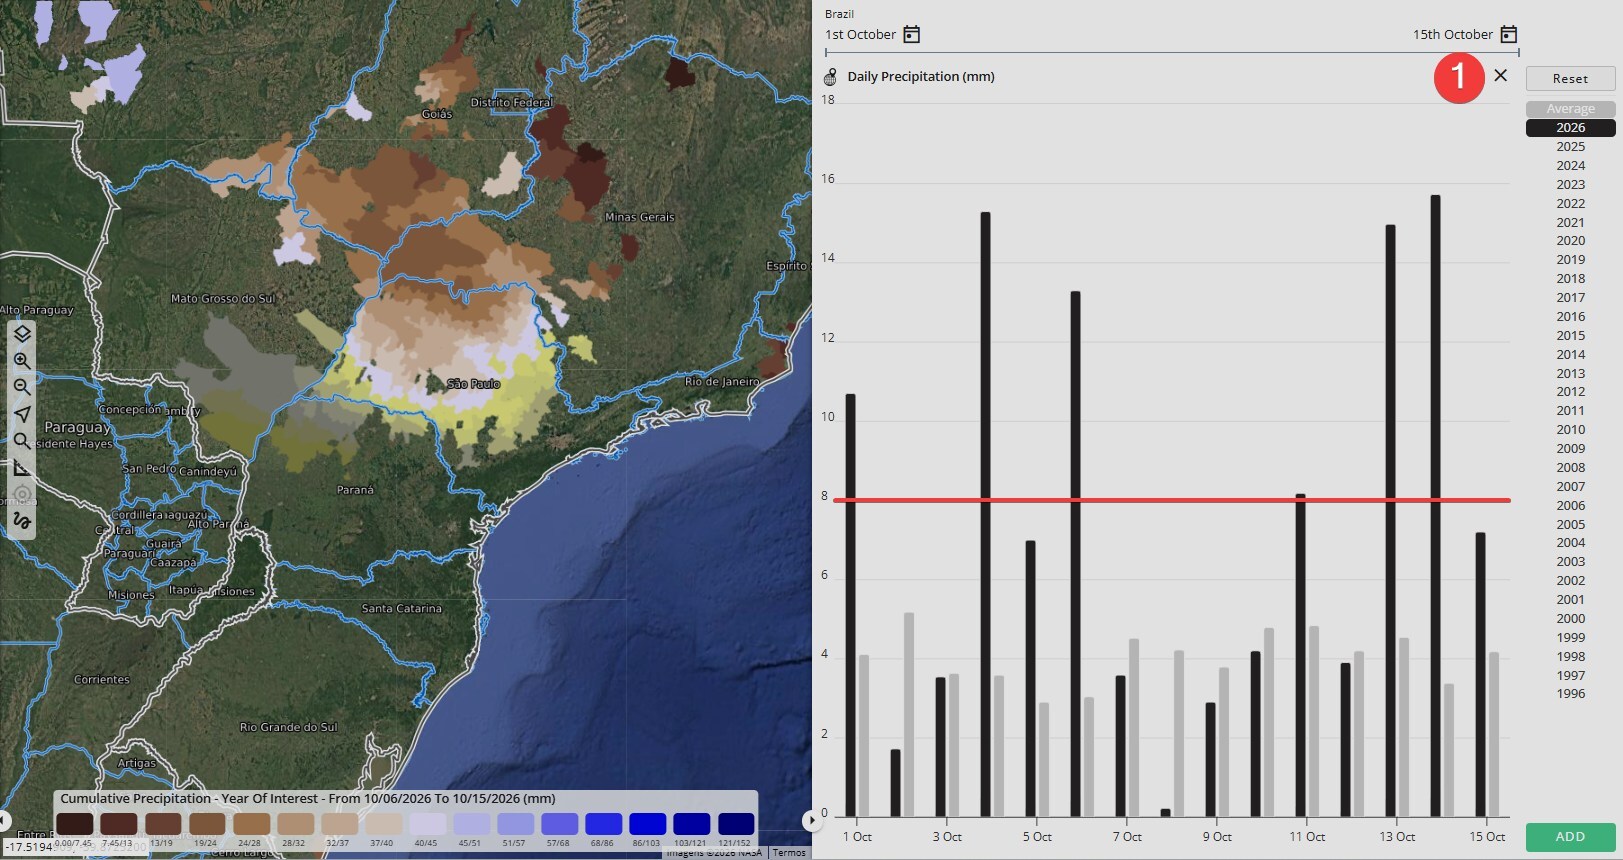Click the 68/86 blue legend swatch

point(603,824)
